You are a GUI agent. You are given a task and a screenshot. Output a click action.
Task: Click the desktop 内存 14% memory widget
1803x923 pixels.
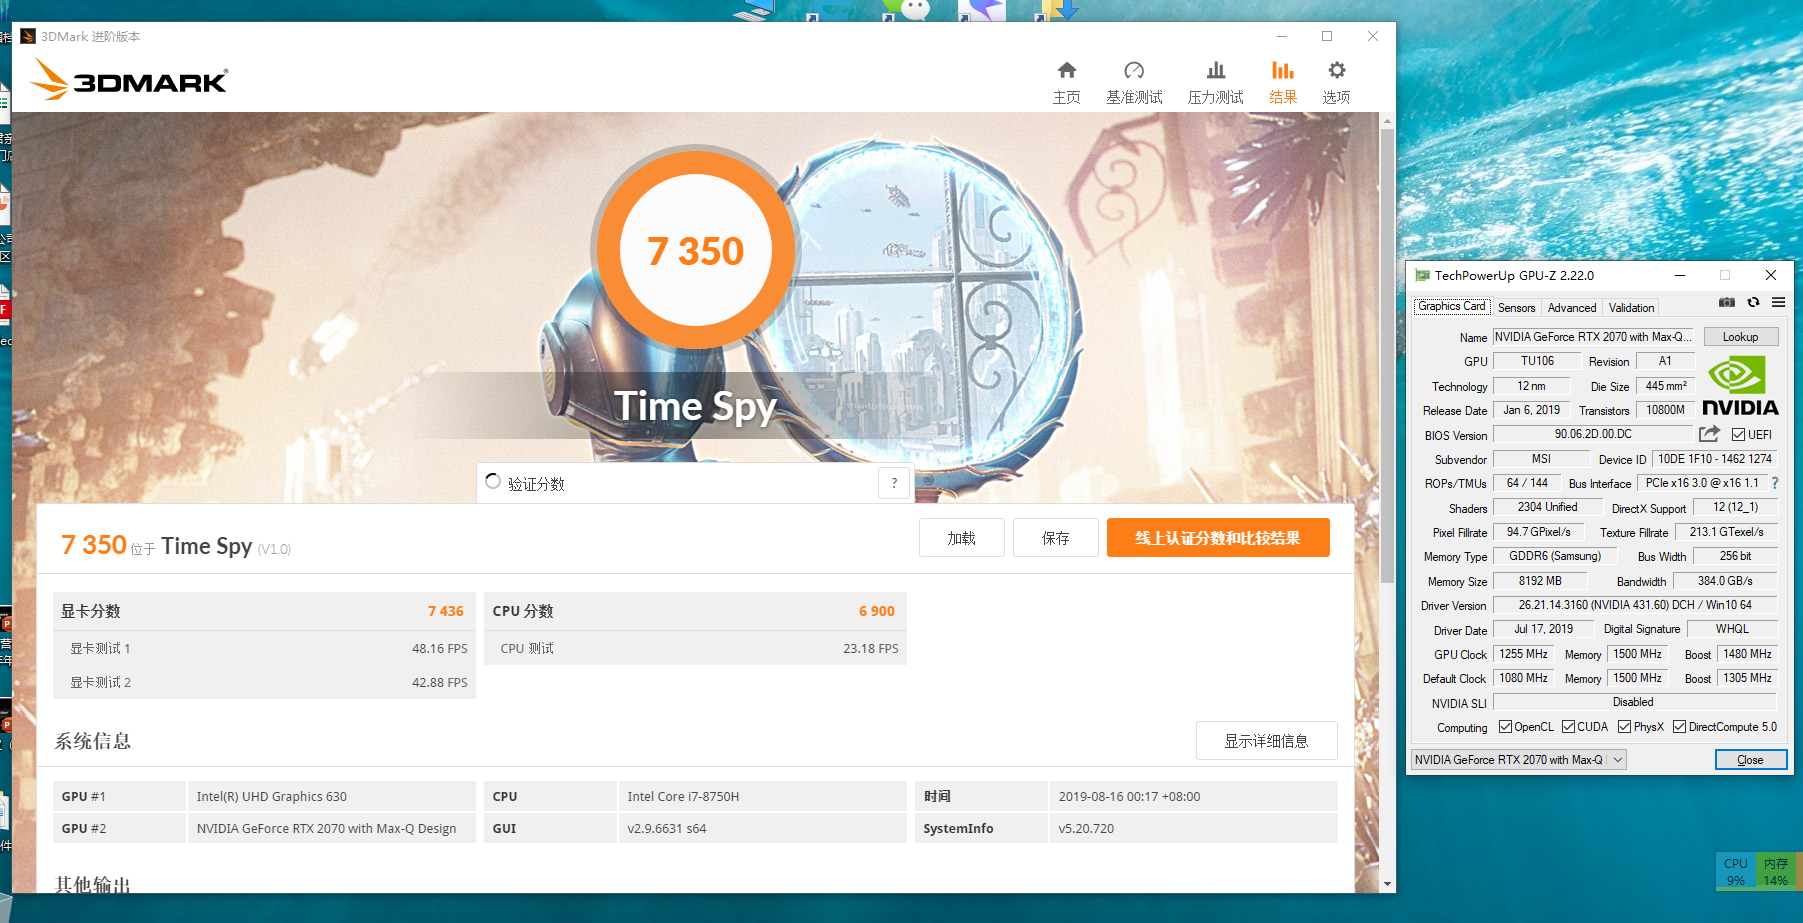pyautogui.click(x=1775, y=871)
